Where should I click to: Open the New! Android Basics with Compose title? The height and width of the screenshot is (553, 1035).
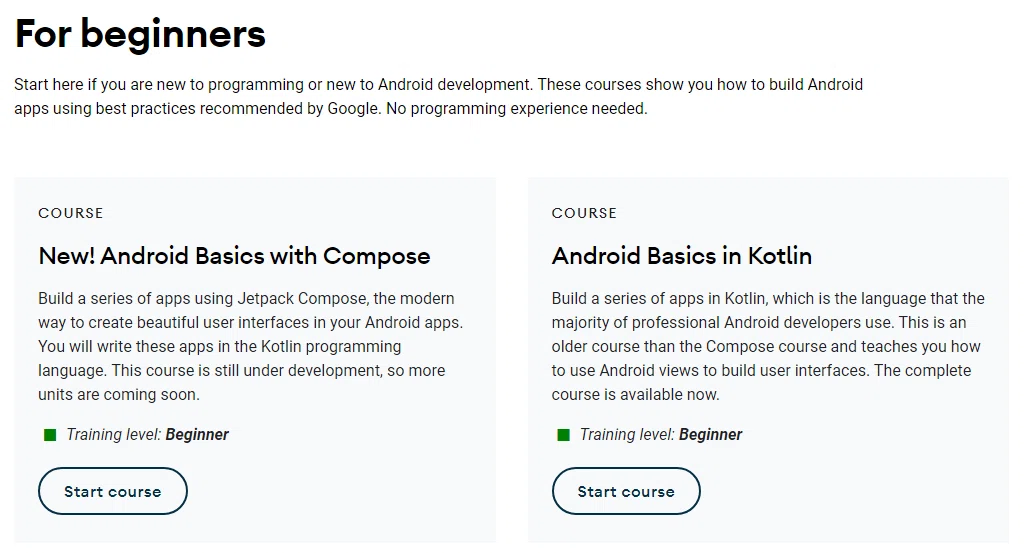tap(234, 256)
